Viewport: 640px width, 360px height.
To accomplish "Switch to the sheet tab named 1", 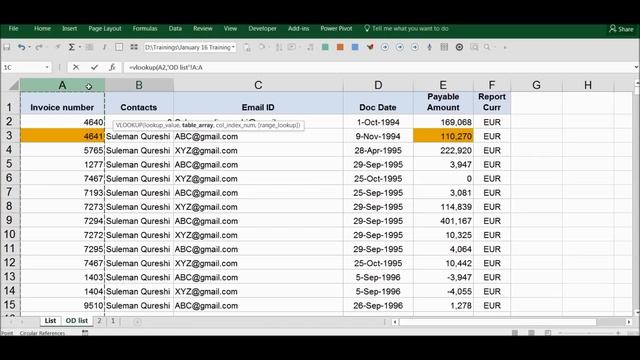I will pos(113,321).
